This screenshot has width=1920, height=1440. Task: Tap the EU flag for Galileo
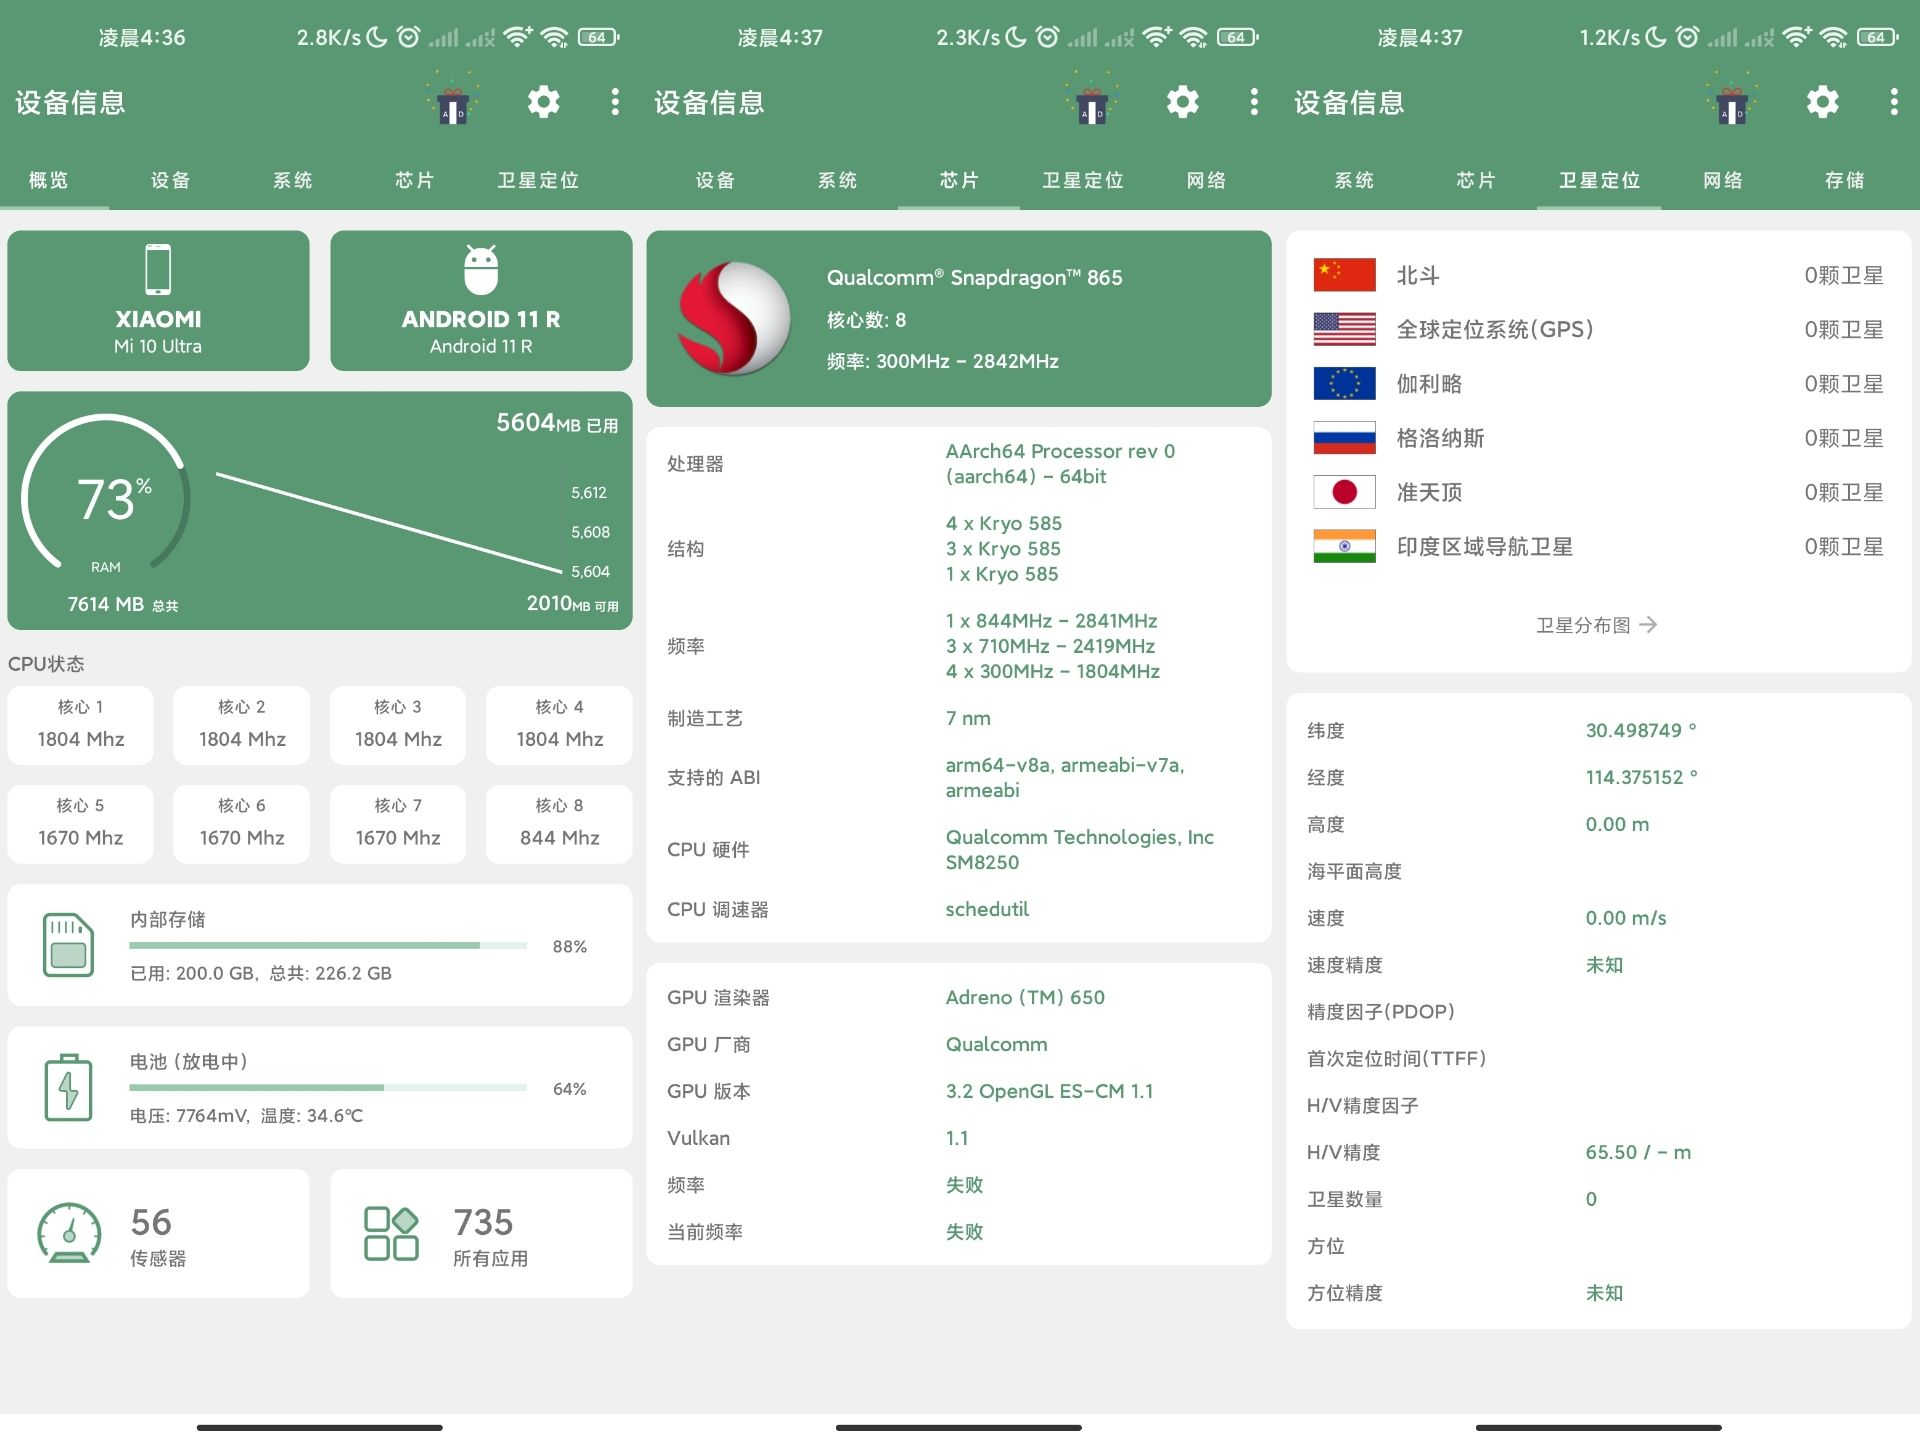click(x=1344, y=383)
